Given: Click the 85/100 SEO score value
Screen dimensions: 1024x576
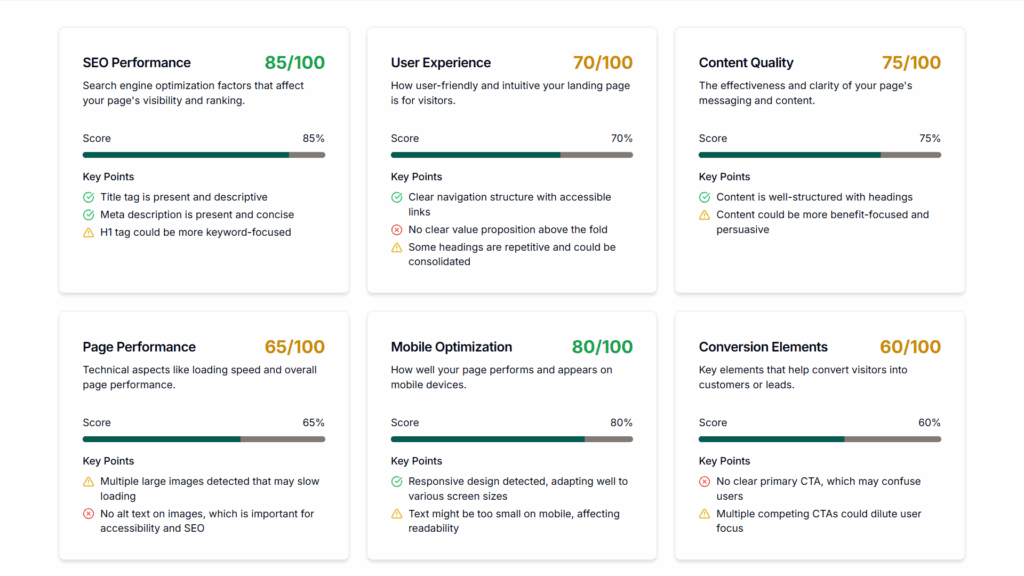Looking at the screenshot, I should pos(295,63).
